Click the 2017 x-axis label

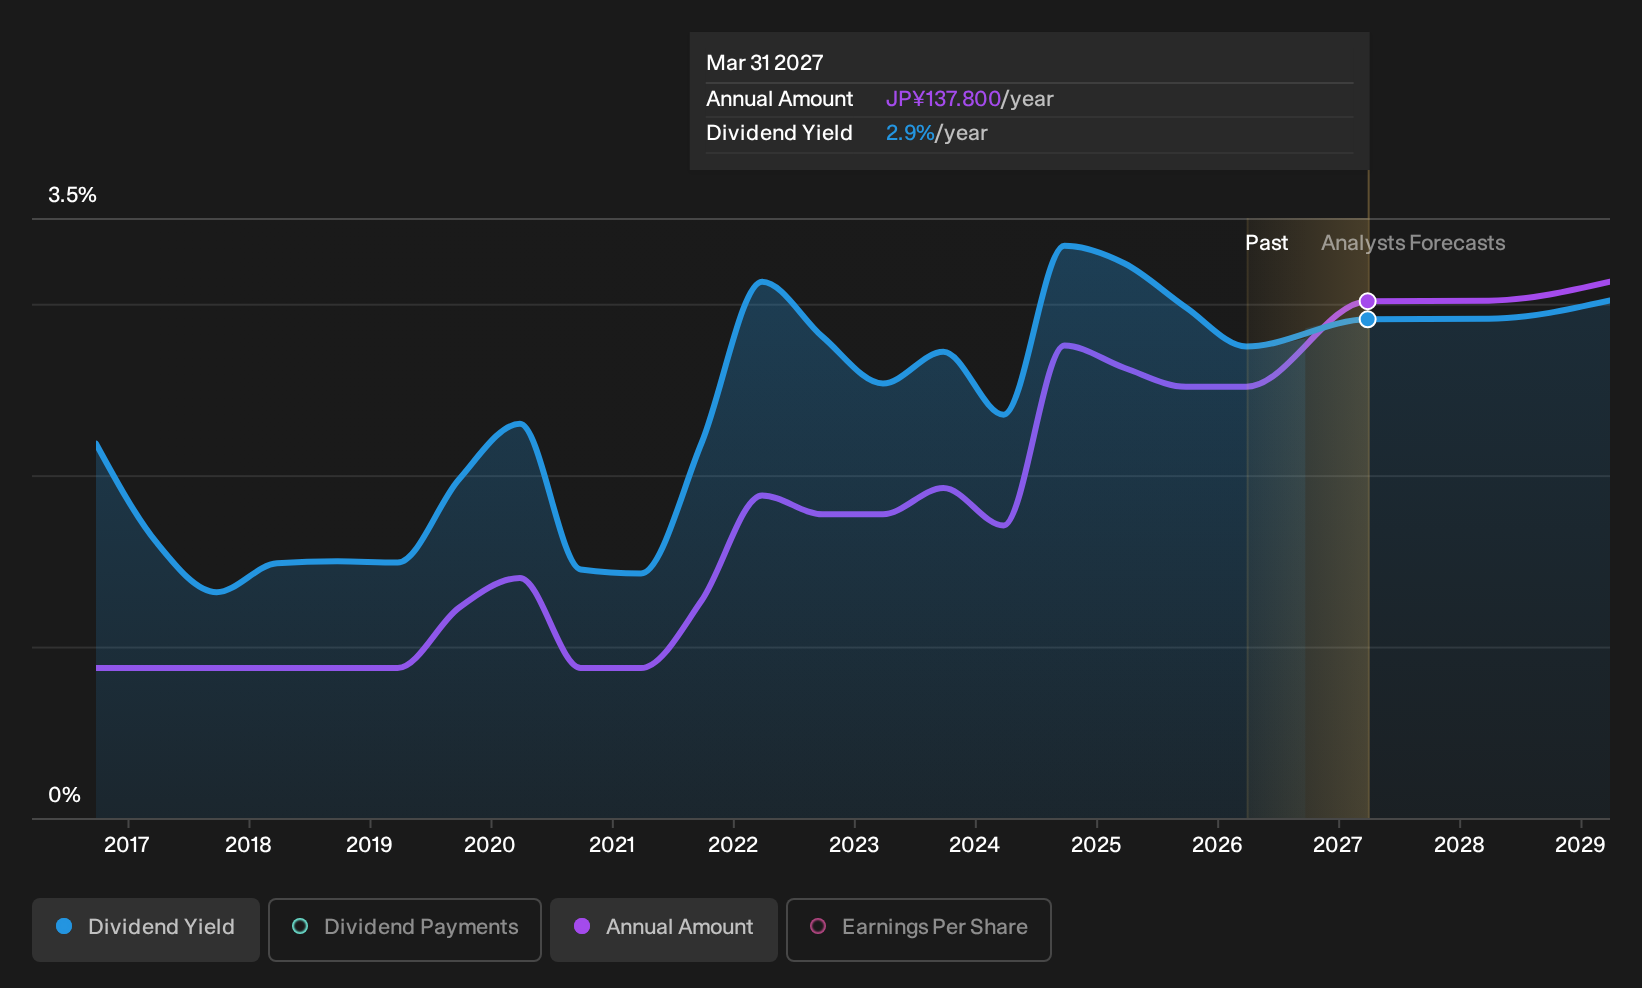tap(127, 845)
